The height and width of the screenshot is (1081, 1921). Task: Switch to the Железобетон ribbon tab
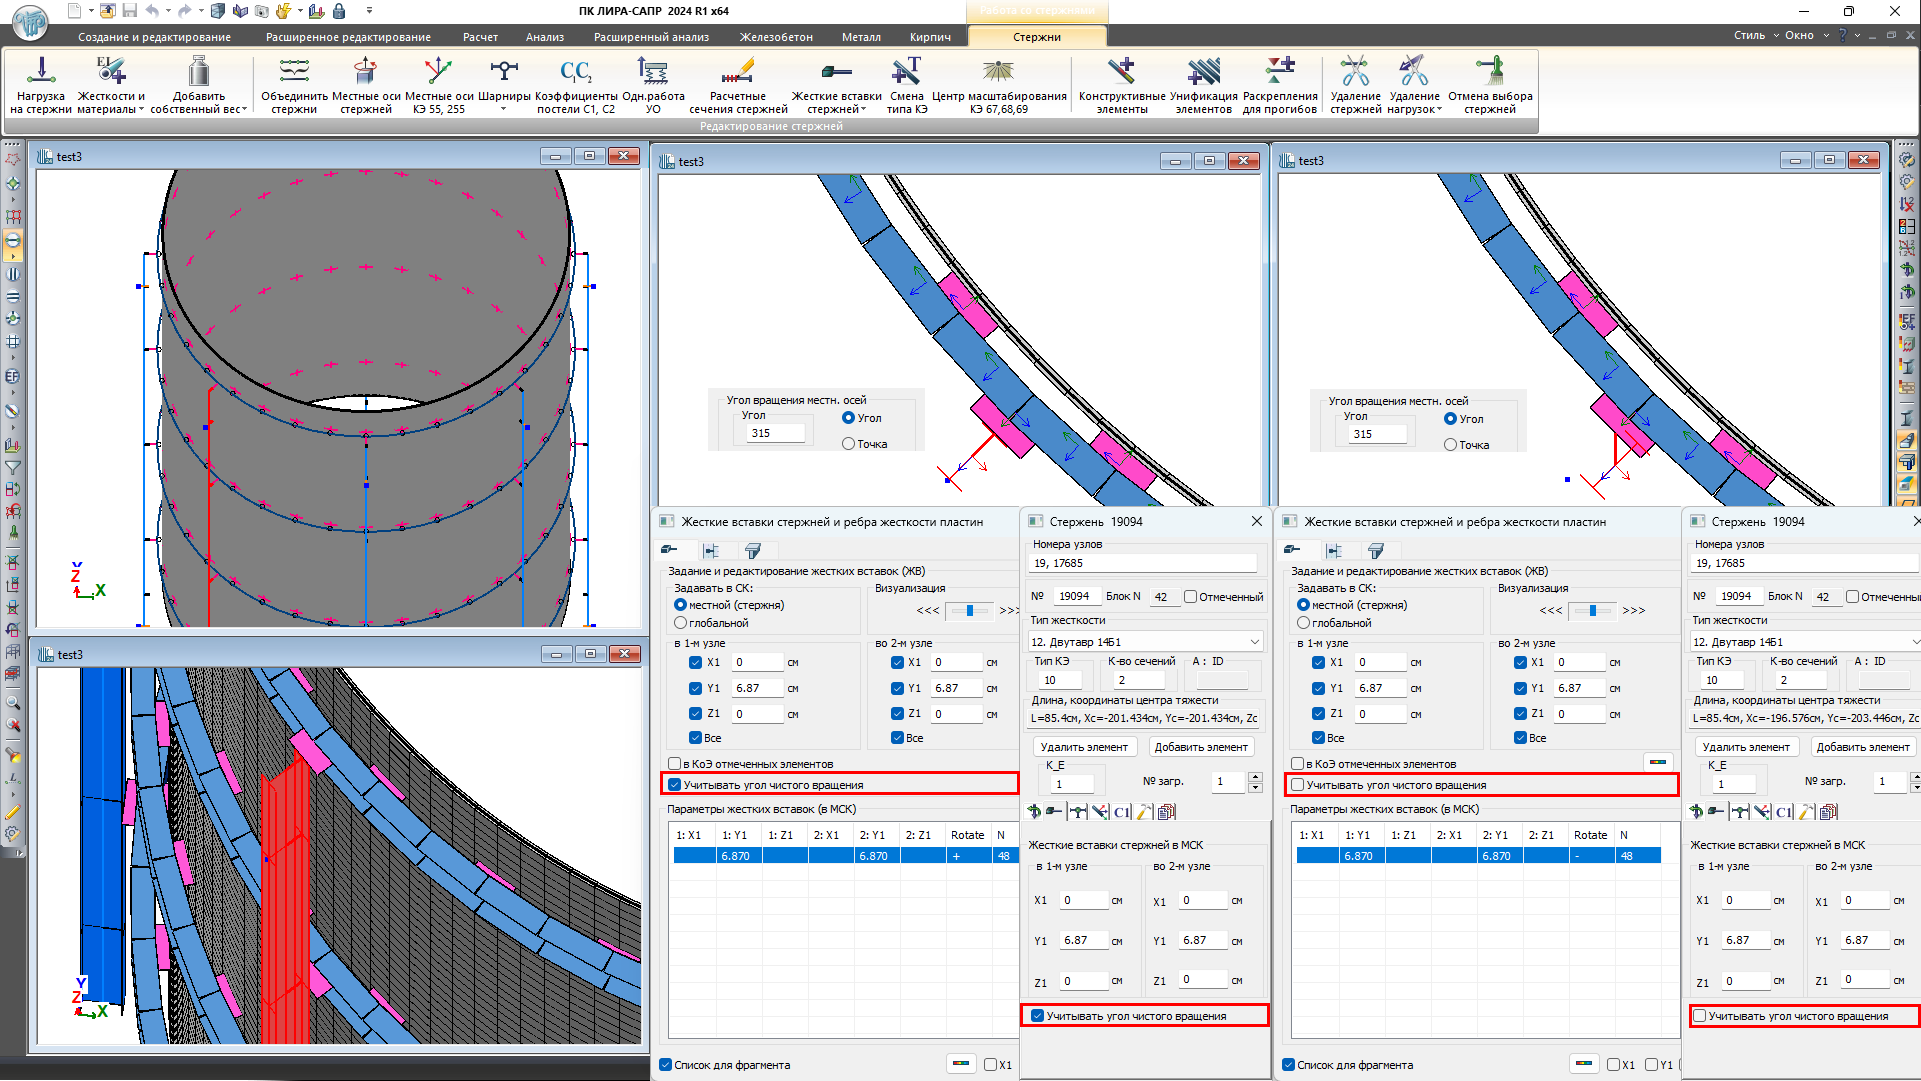[x=776, y=37]
